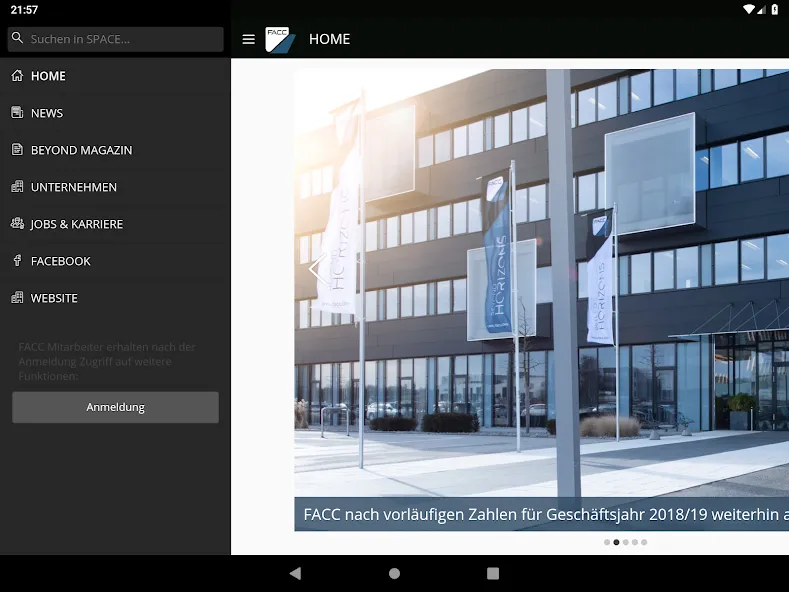Image resolution: width=789 pixels, height=592 pixels.
Task: Focus the 'Suchen in SPACE...' search field
Action: click(x=115, y=39)
